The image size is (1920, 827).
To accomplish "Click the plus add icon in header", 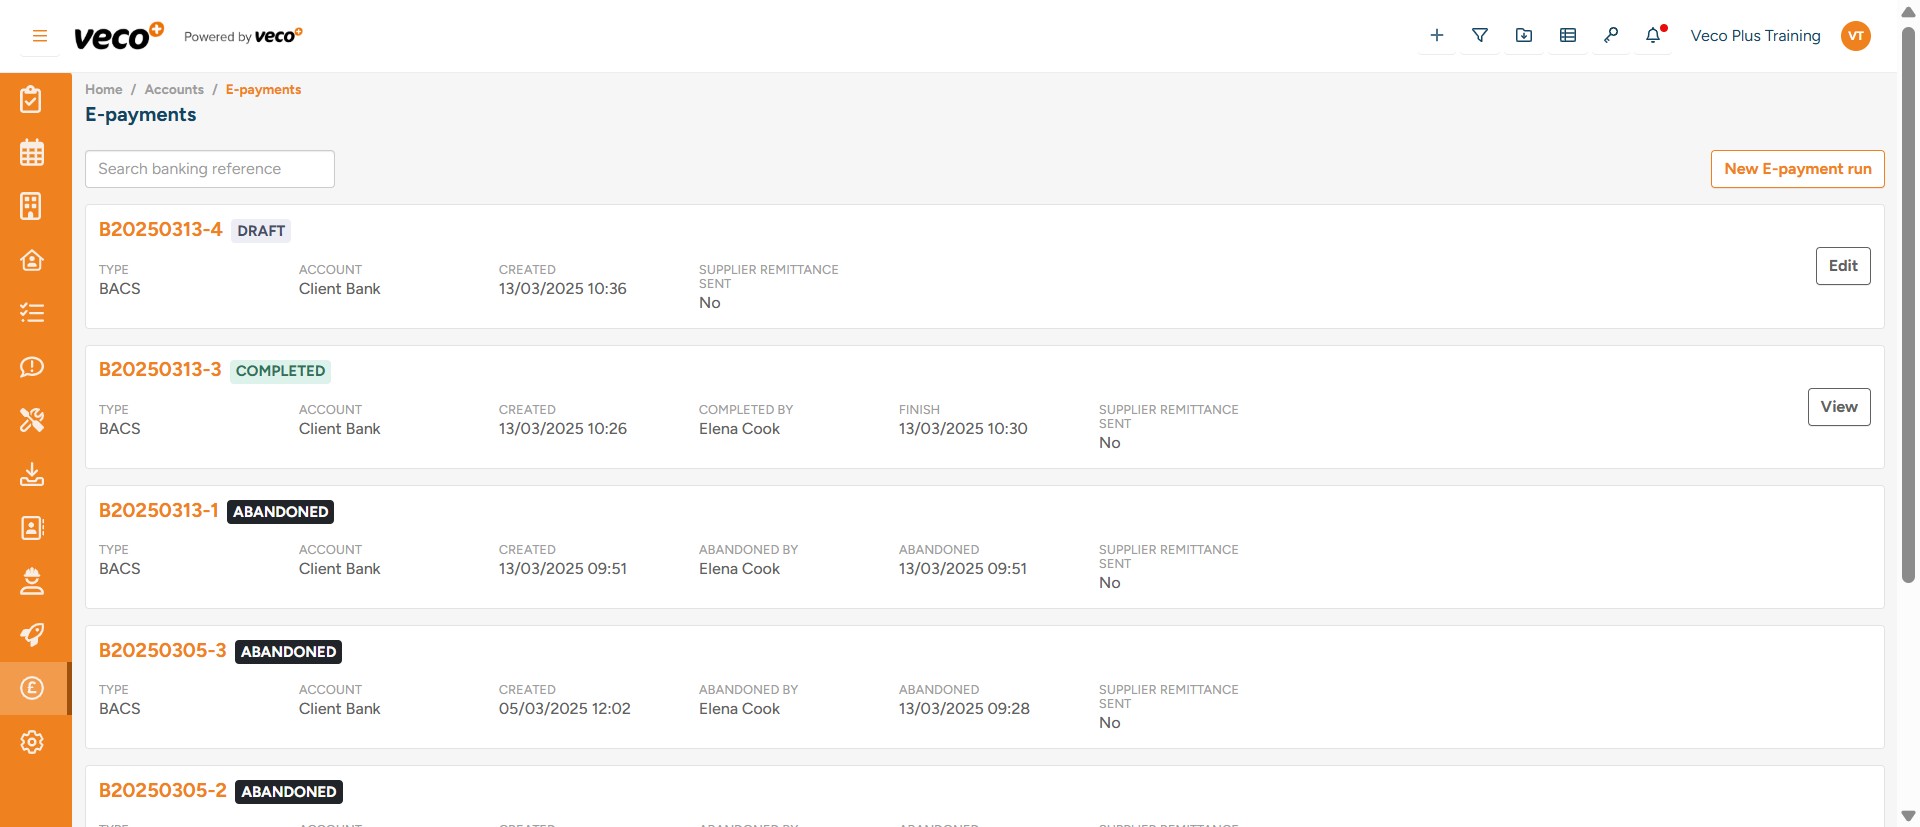I will [x=1437, y=36].
